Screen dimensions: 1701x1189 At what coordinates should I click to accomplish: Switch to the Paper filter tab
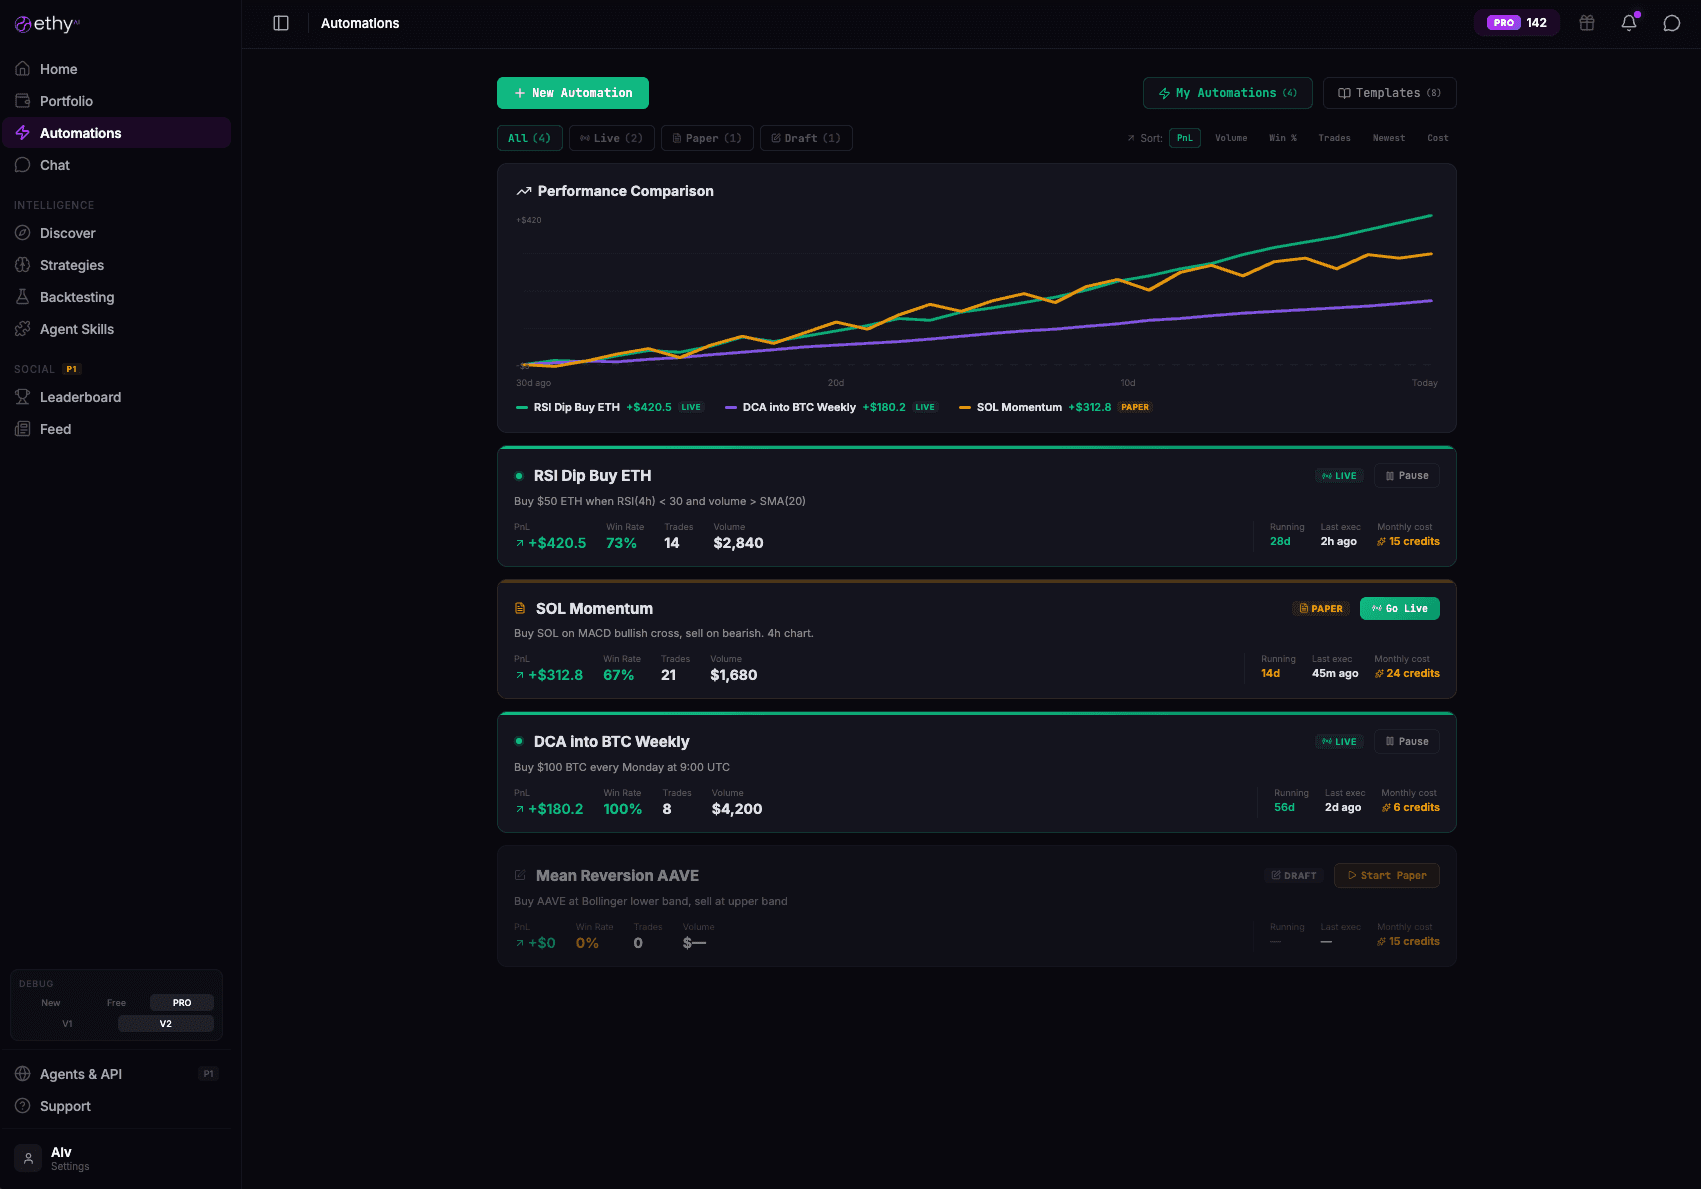(x=707, y=138)
